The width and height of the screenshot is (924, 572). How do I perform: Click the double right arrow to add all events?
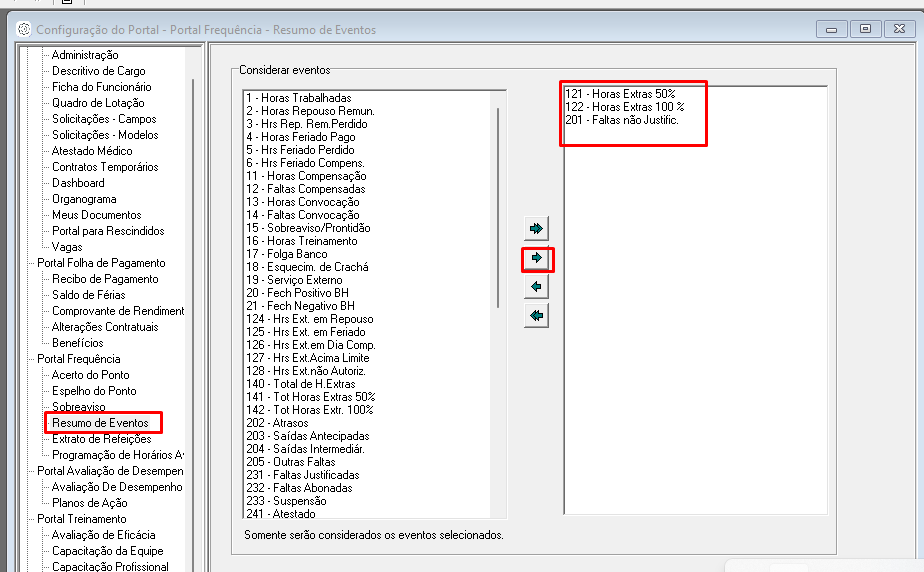click(x=537, y=229)
